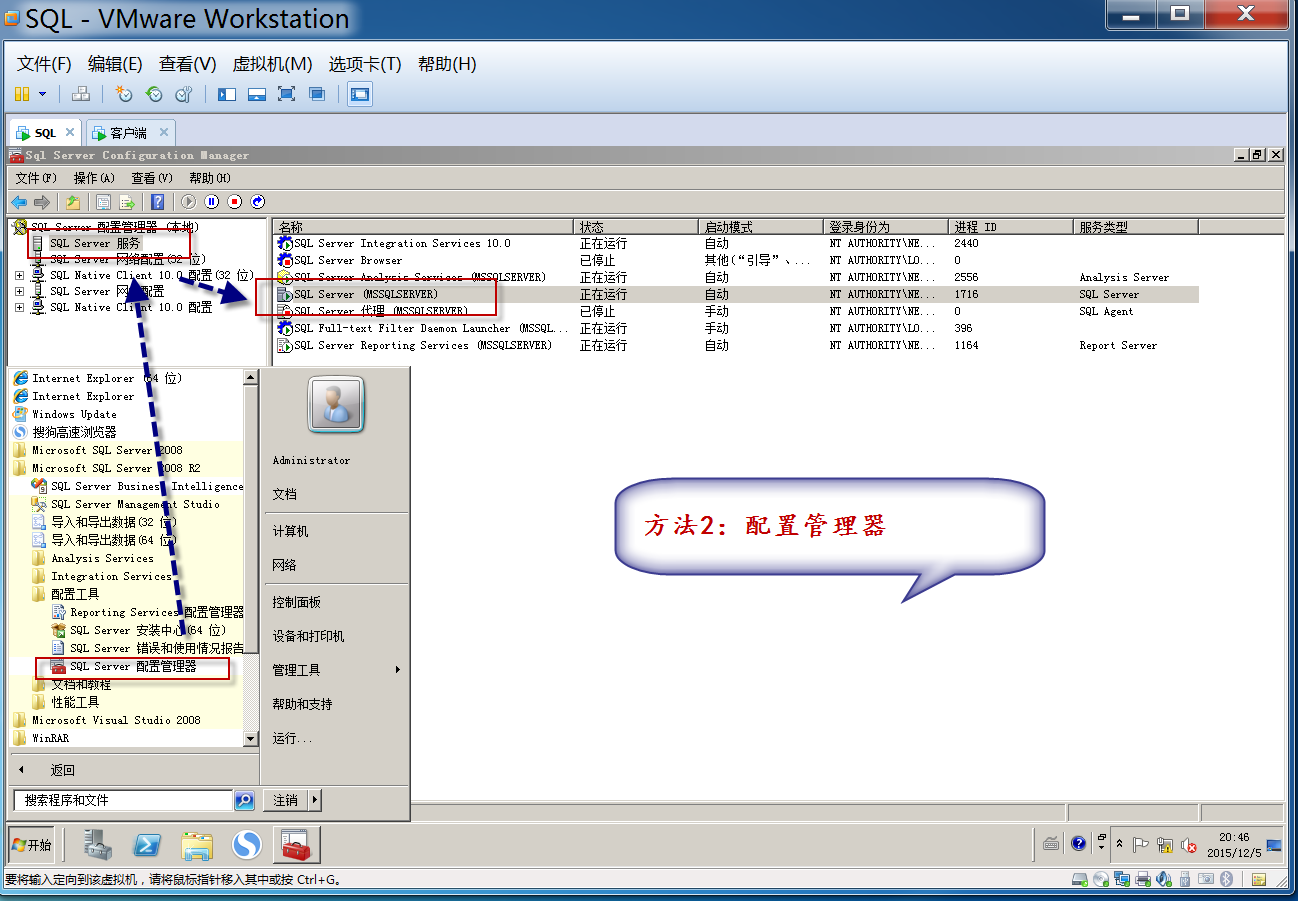Screen dimensions: 1298x901
Task: Expand SQL Native Client 10.0 配置(32 位) node
Action: [x=20, y=275]
